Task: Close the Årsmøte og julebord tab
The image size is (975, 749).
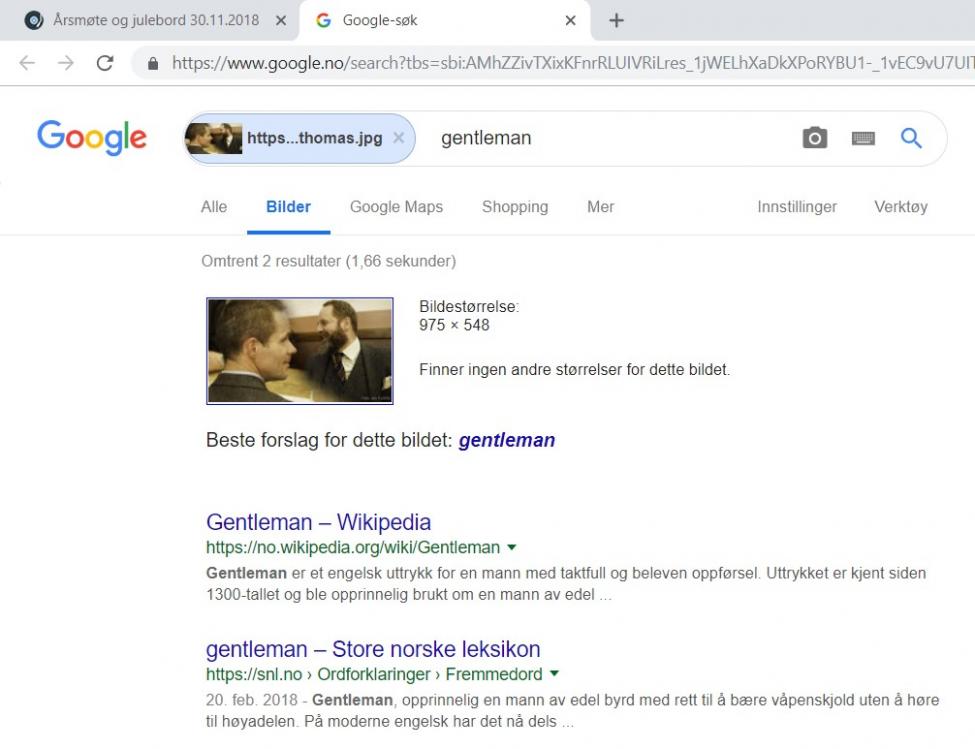Action: point(281,21)
